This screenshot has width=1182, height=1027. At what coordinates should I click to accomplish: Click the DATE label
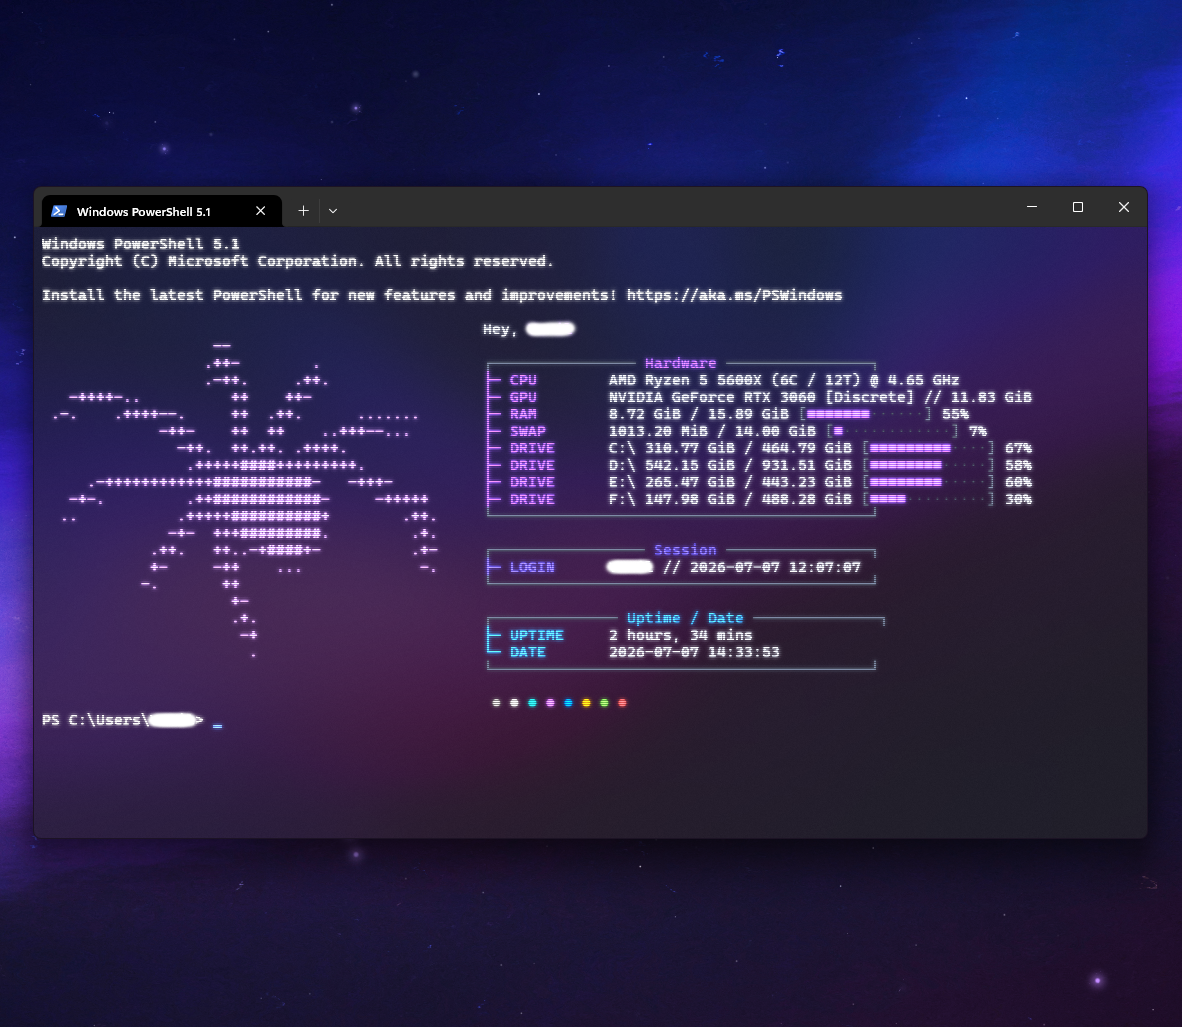click(528, 652)
